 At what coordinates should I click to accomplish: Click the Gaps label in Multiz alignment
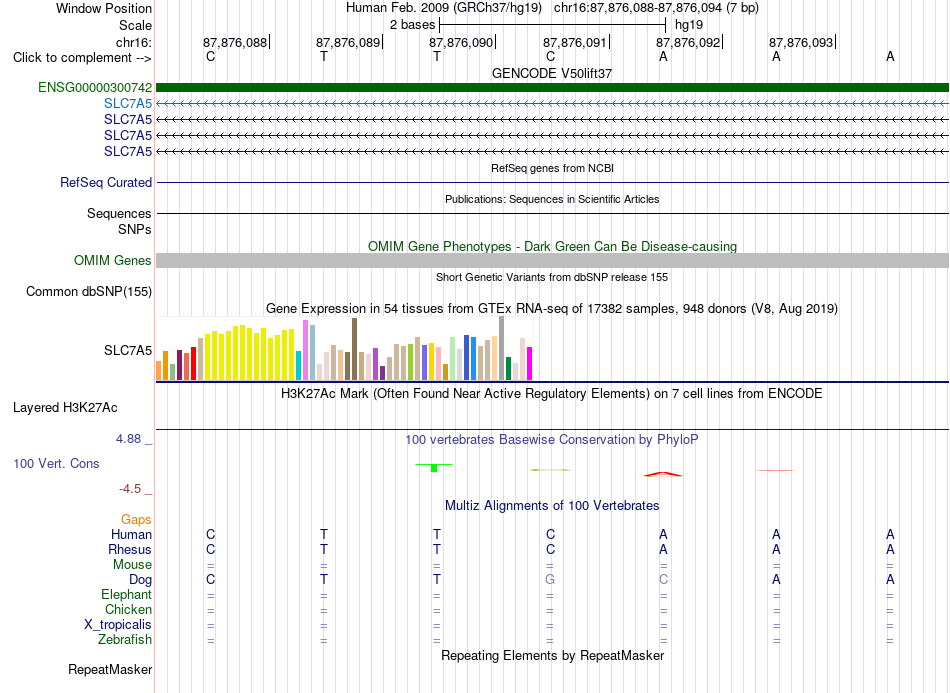click(x=136, y=519)
